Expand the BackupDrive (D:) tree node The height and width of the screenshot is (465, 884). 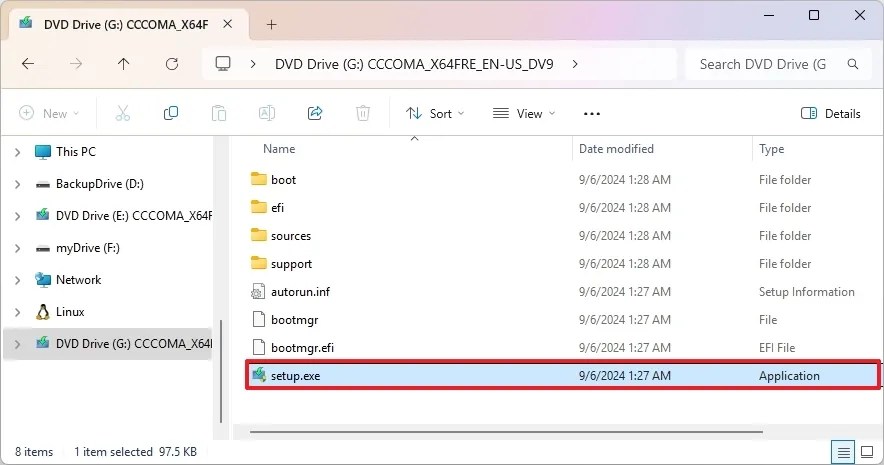[x=17, y=184]
